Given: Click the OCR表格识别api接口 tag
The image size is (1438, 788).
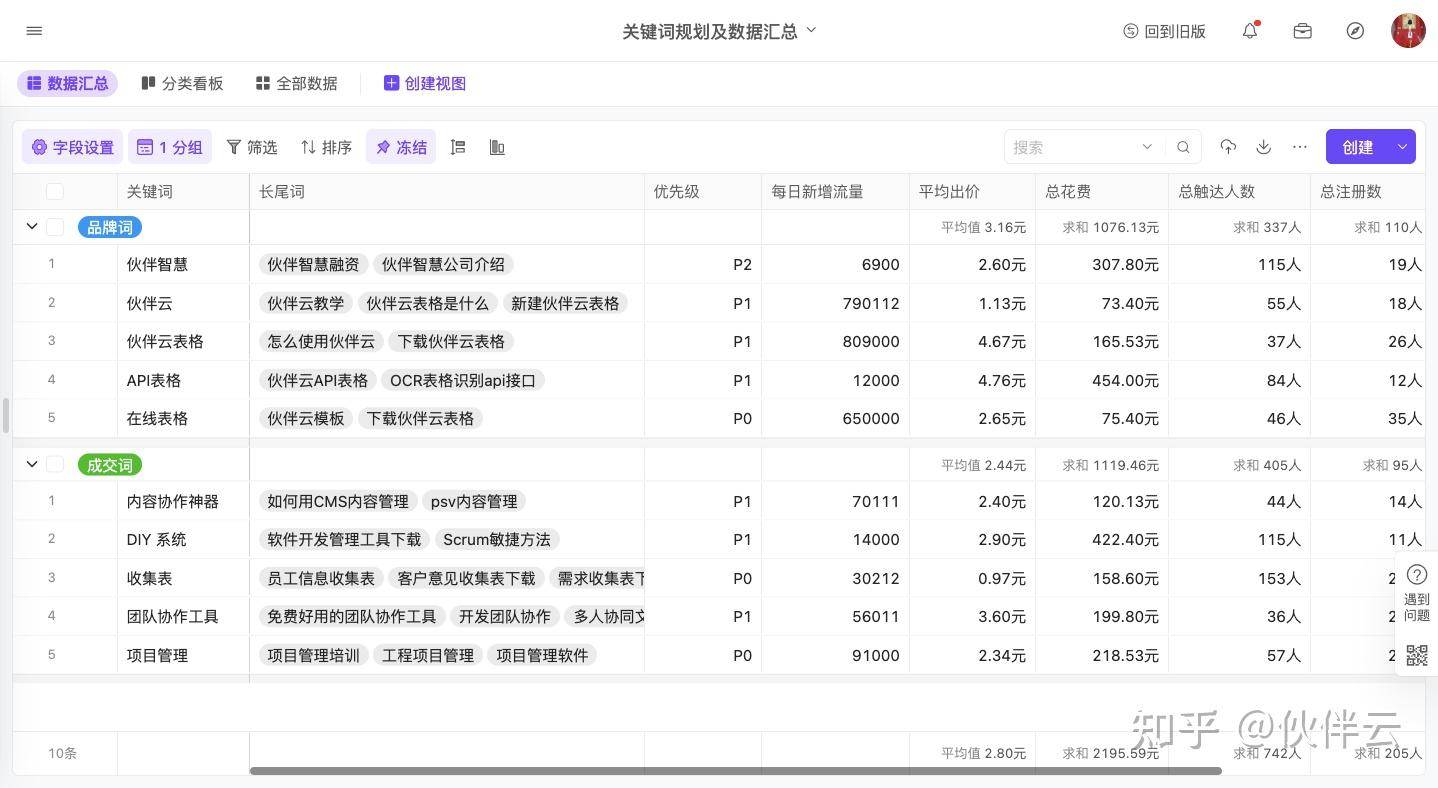Looking at the screenshot, I should click(463, 380).
